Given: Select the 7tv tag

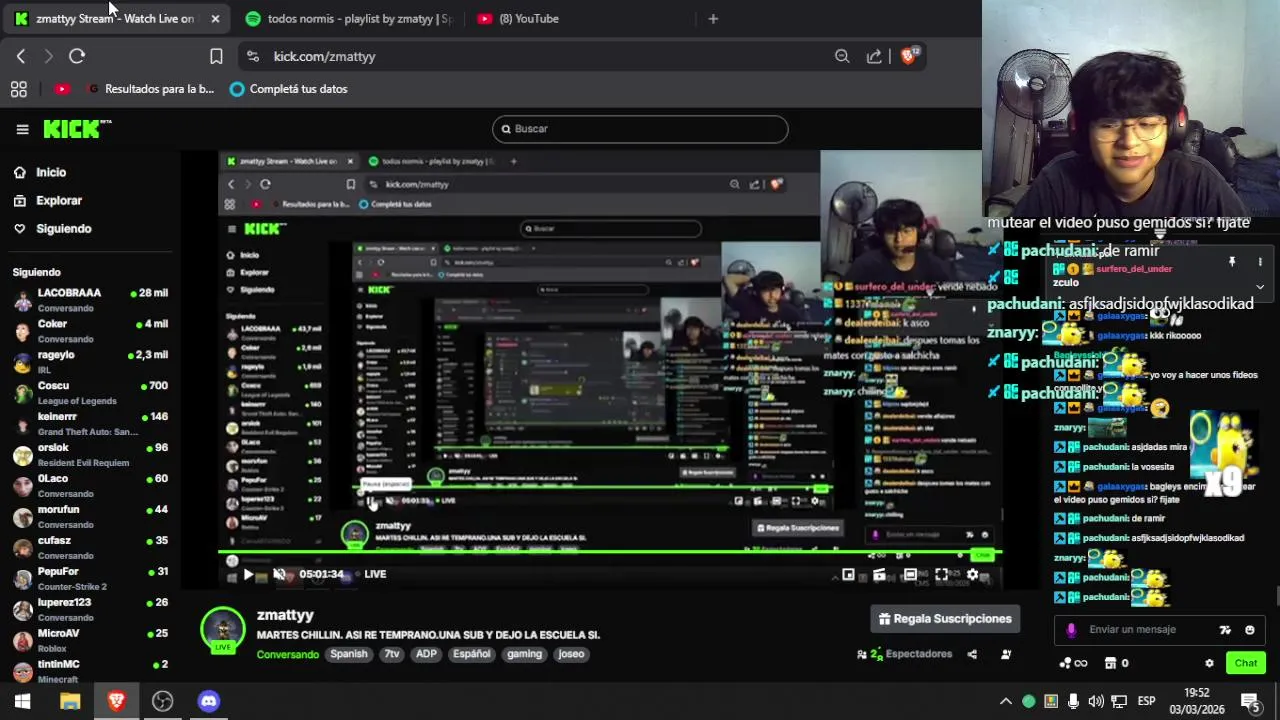Looking at the screenshot, I should 392,654.
